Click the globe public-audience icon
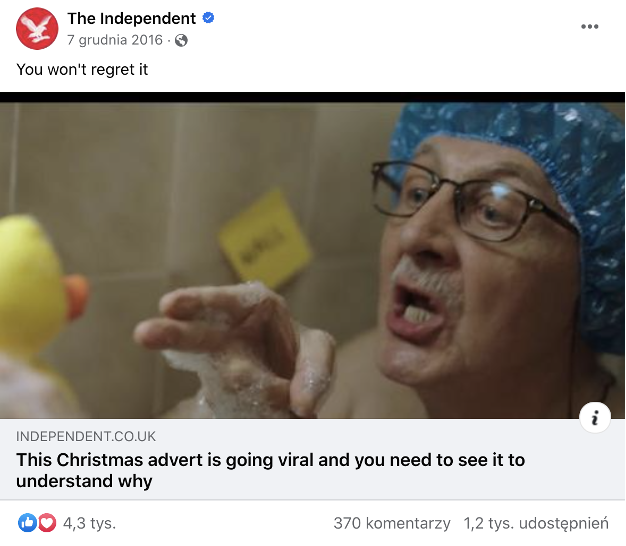 [x=181, y=40]
